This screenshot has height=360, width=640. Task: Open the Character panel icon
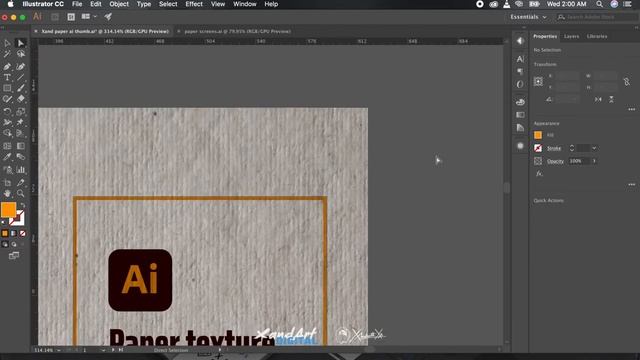pos(520,59)
